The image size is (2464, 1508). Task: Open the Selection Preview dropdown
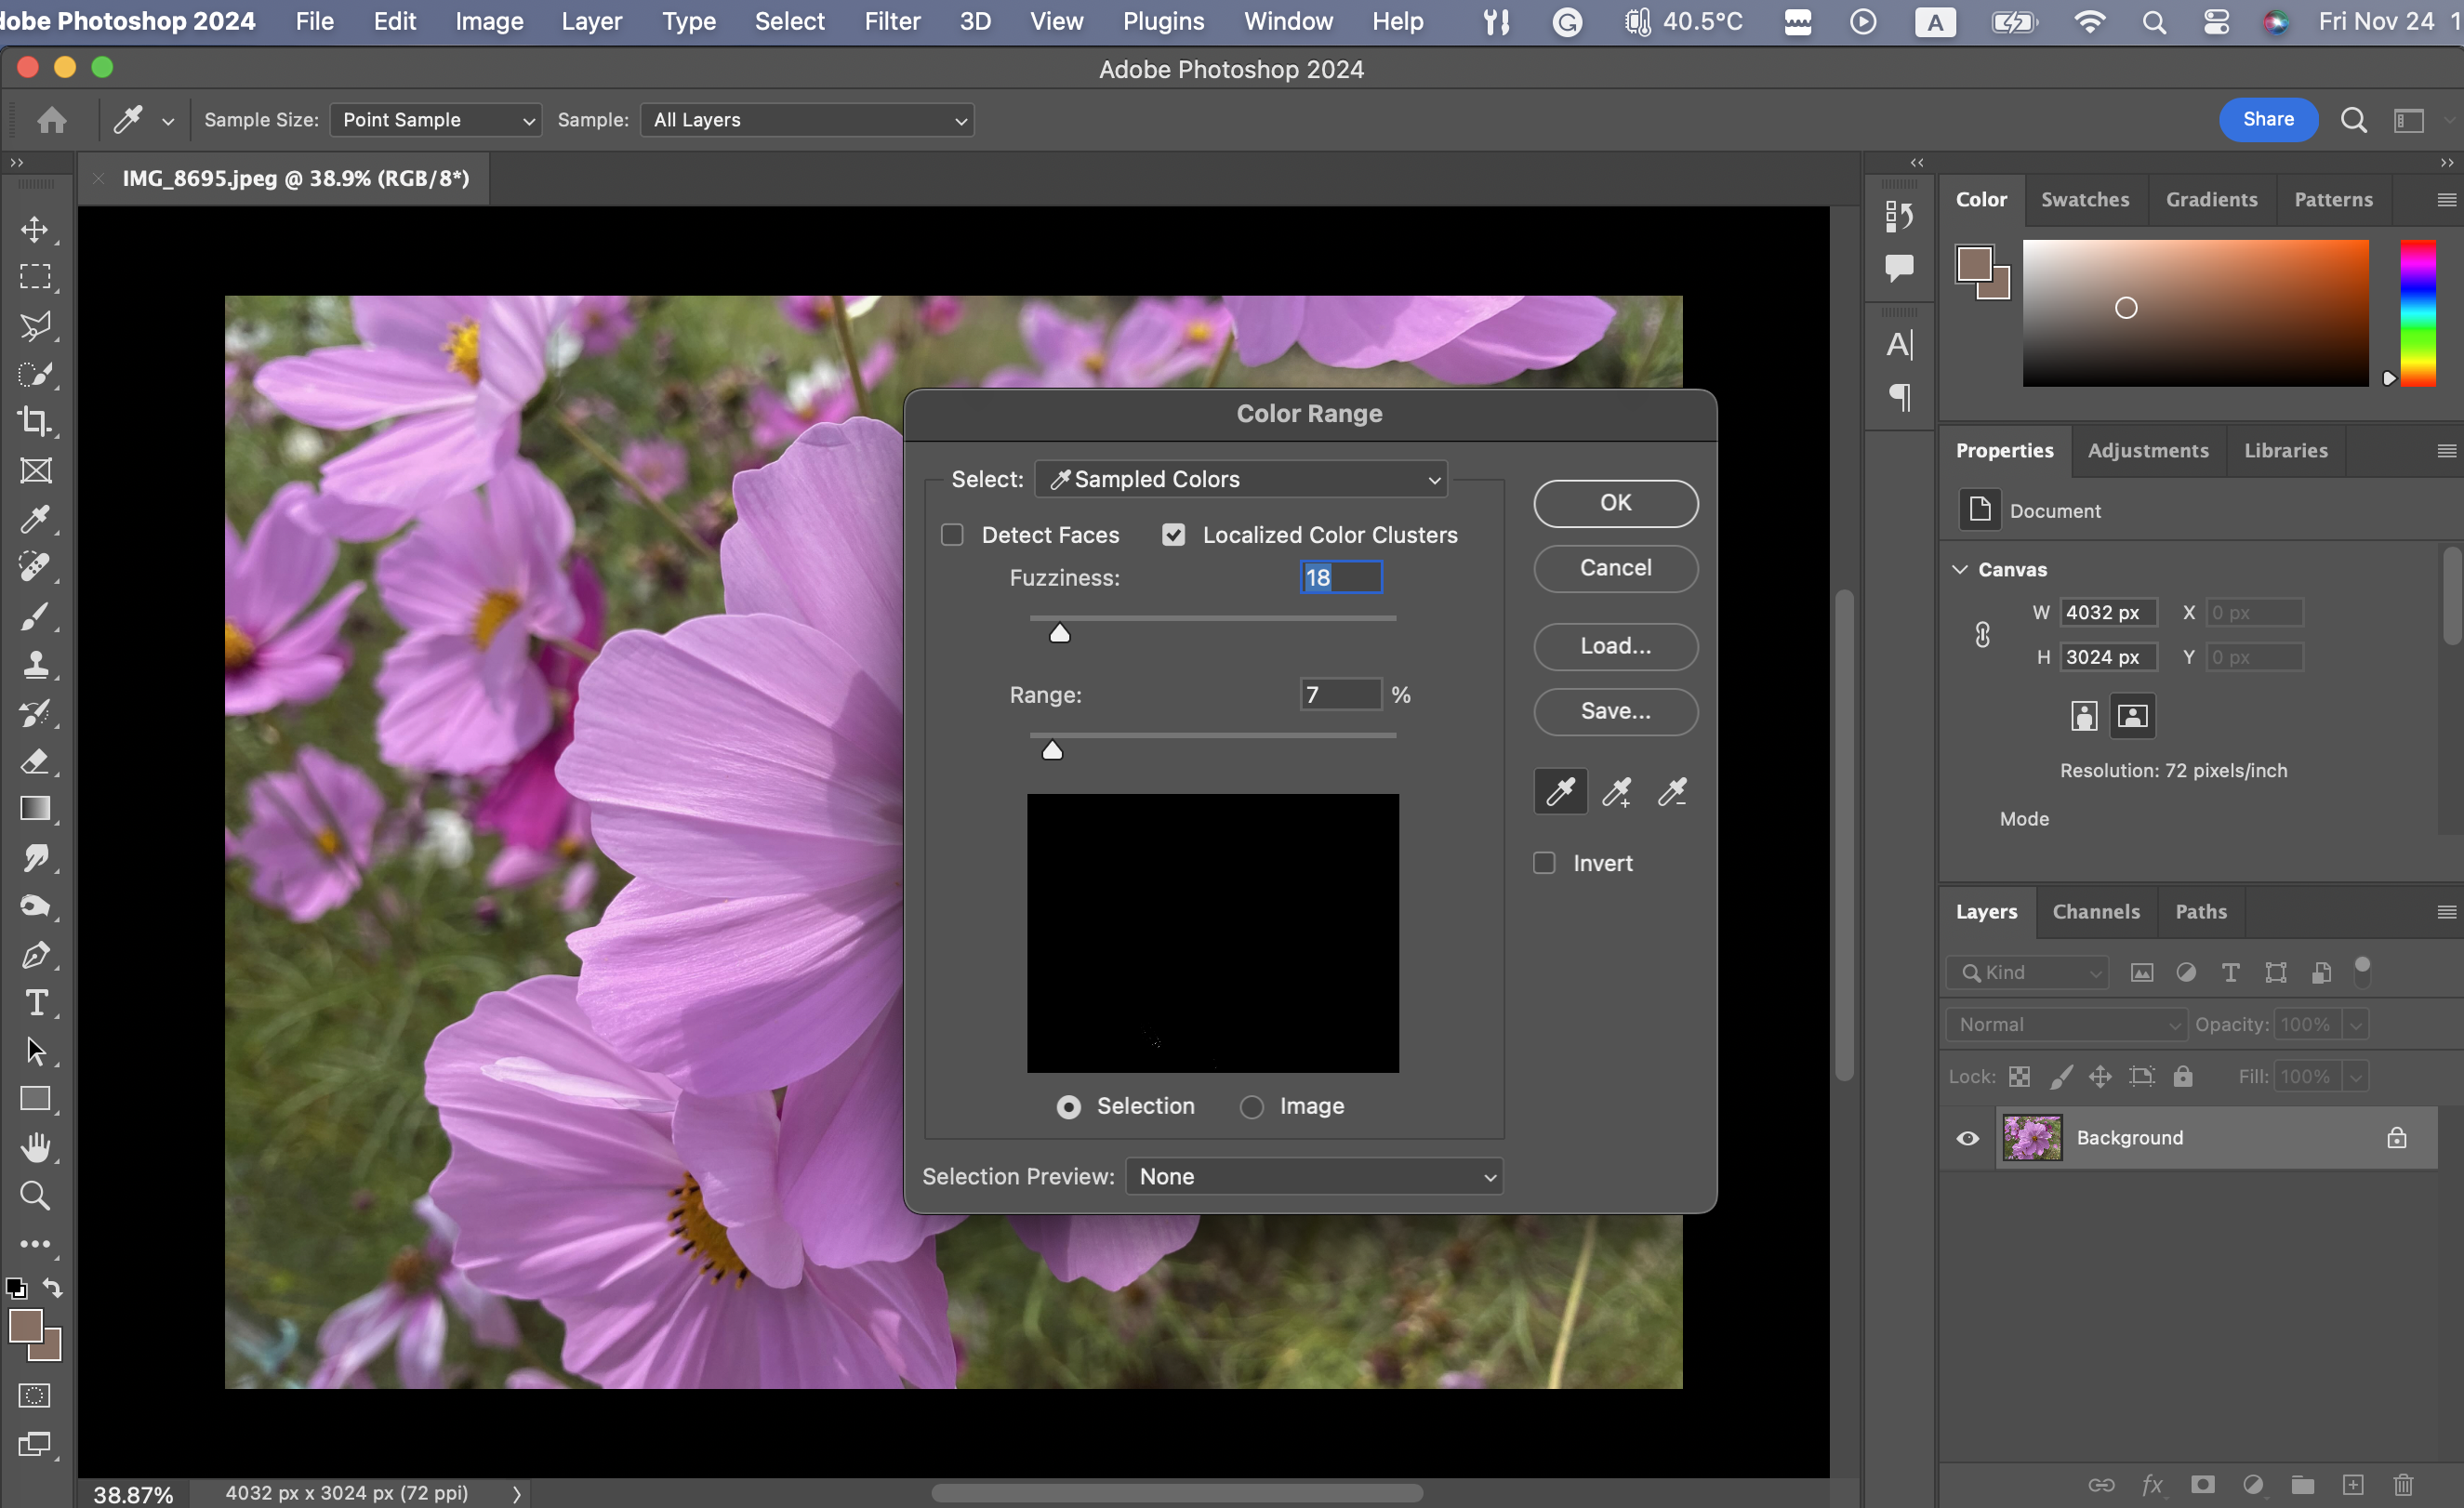point(1313,1176)
